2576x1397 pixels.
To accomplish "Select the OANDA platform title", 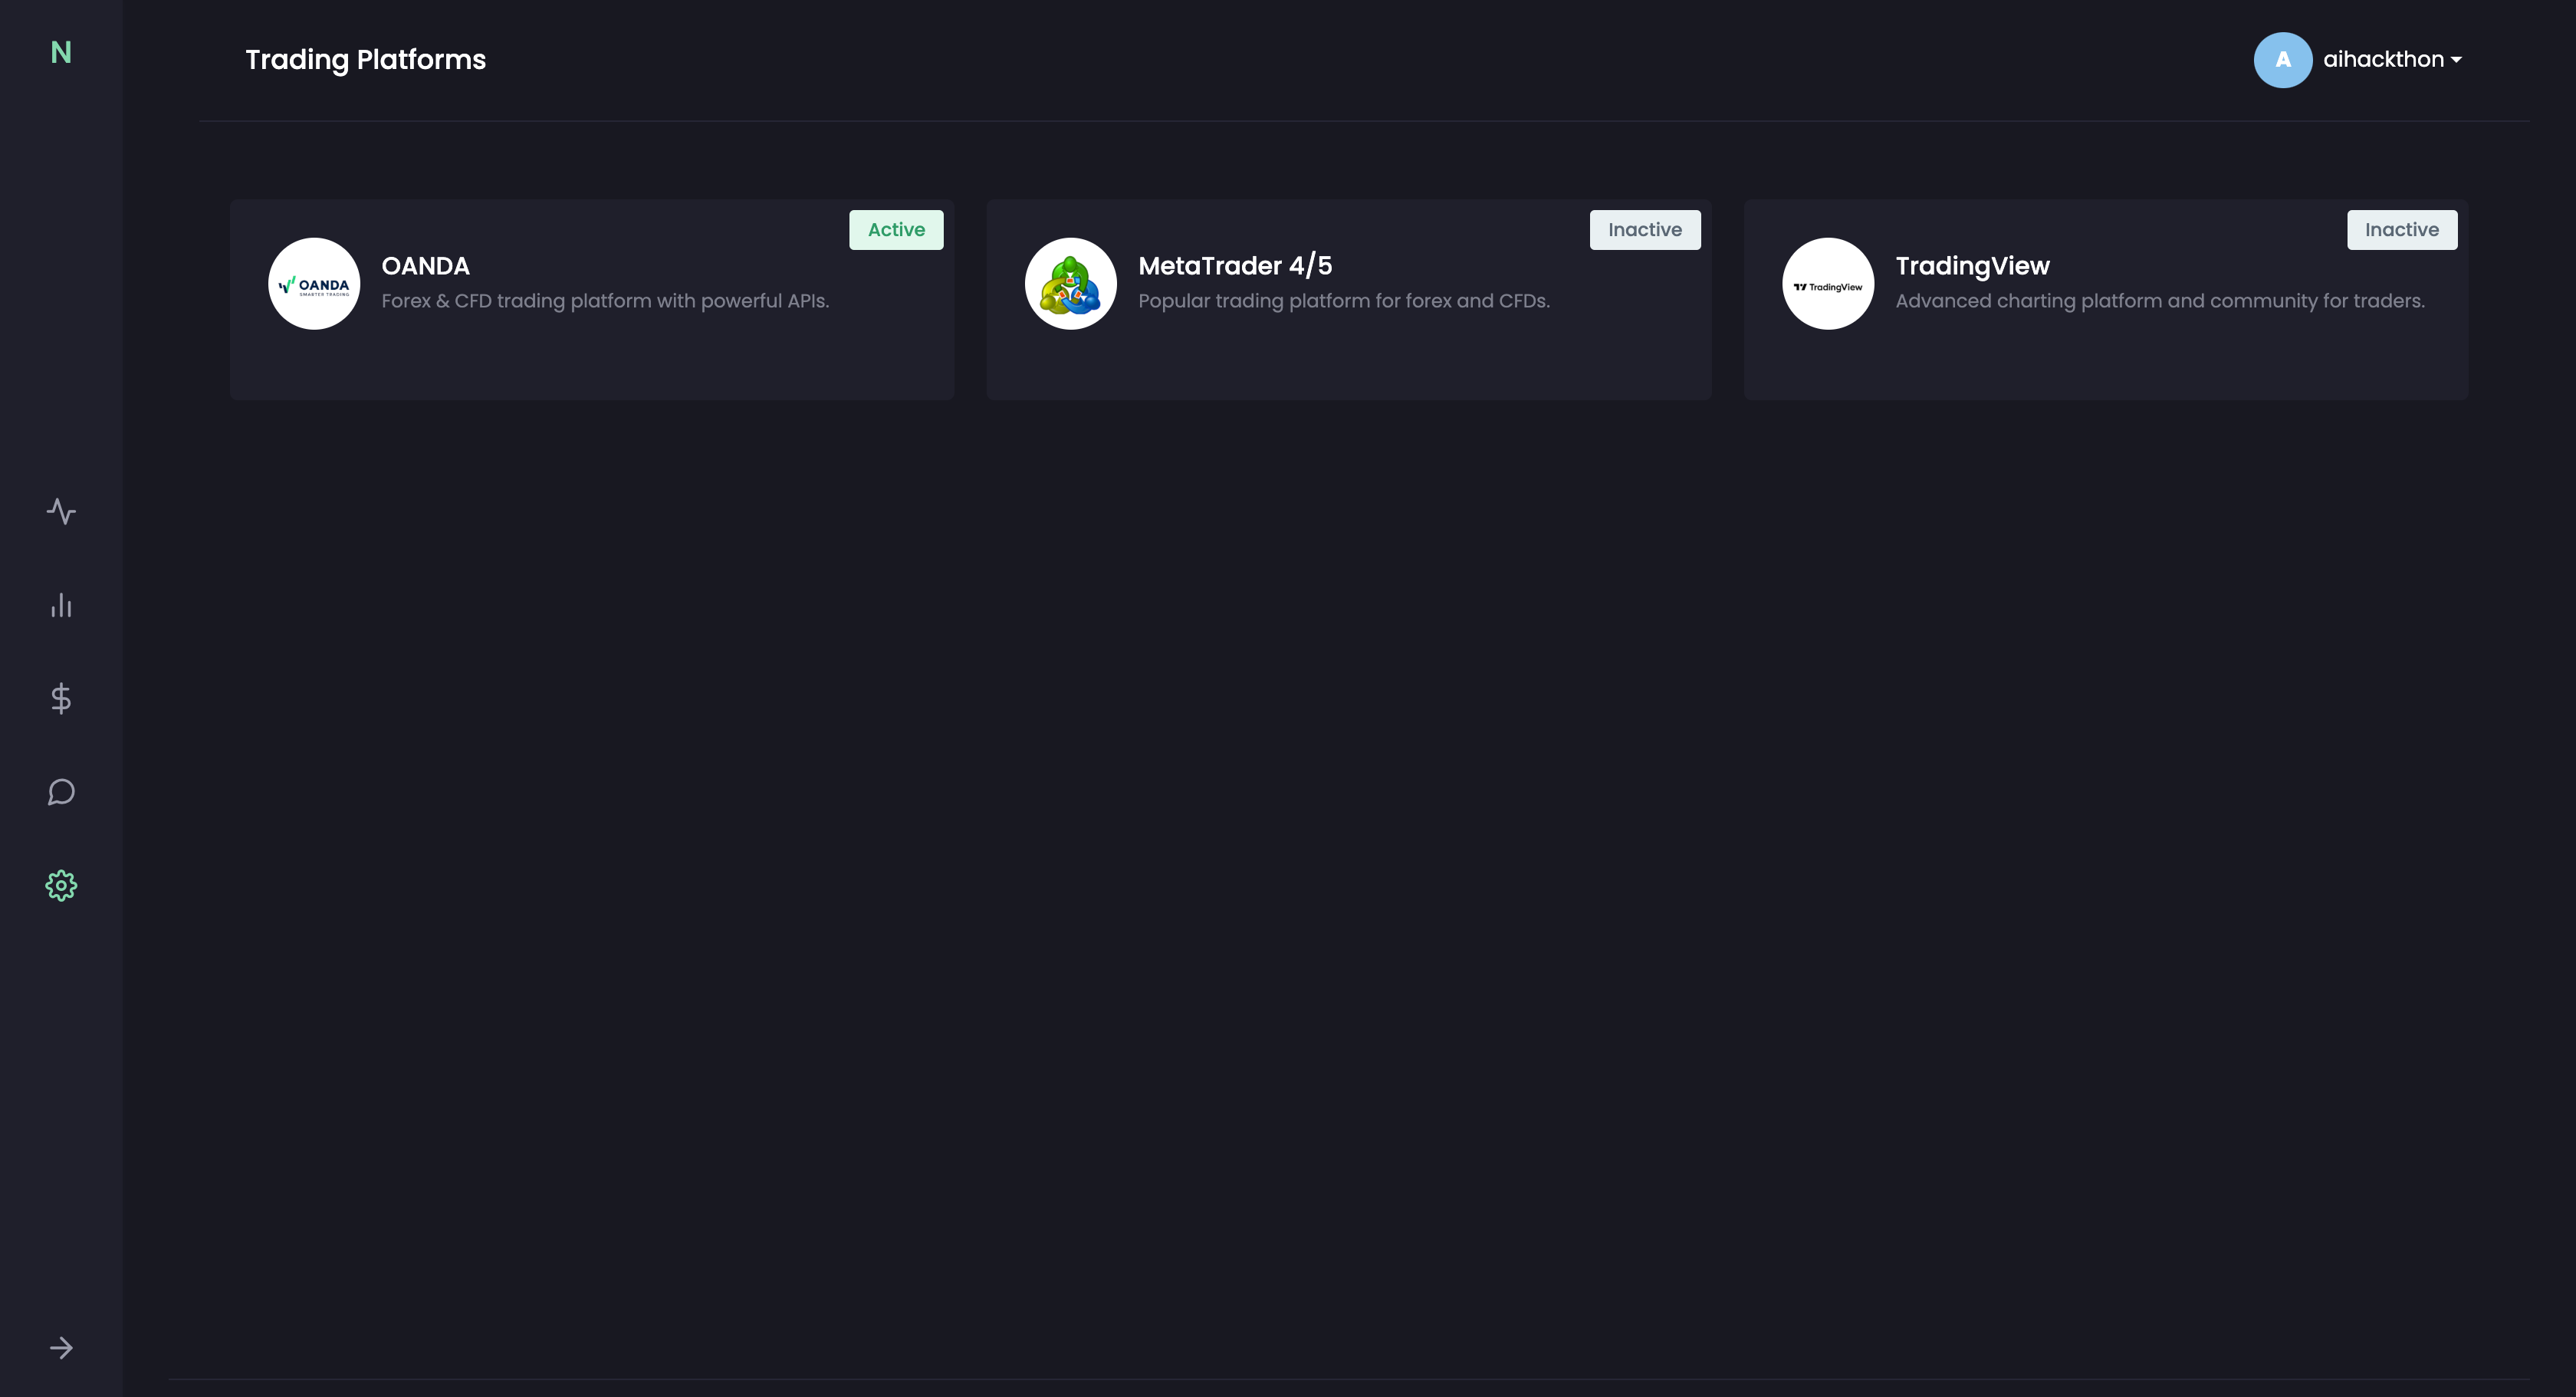I will tap(425, 266).
